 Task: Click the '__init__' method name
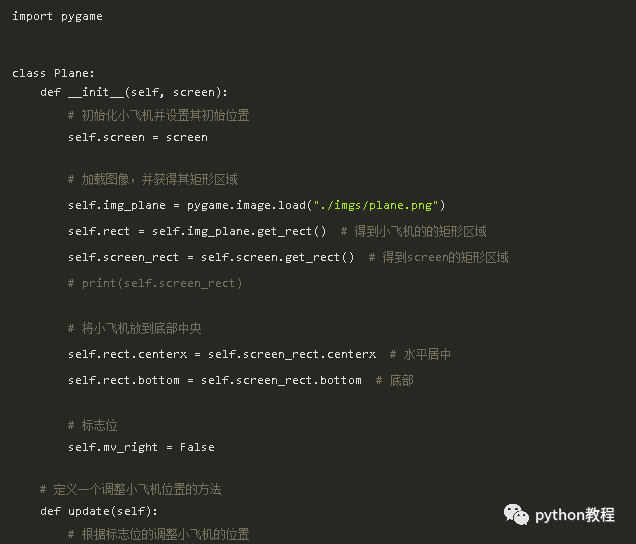tap(96, 92)
